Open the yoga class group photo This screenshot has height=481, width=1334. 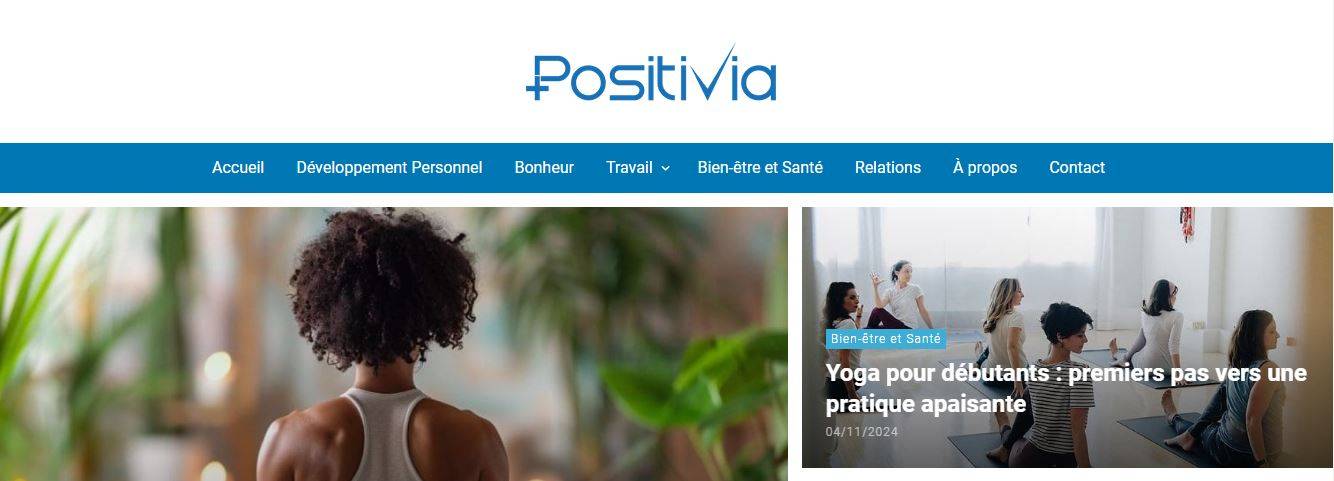click(x=1067, y=337)
